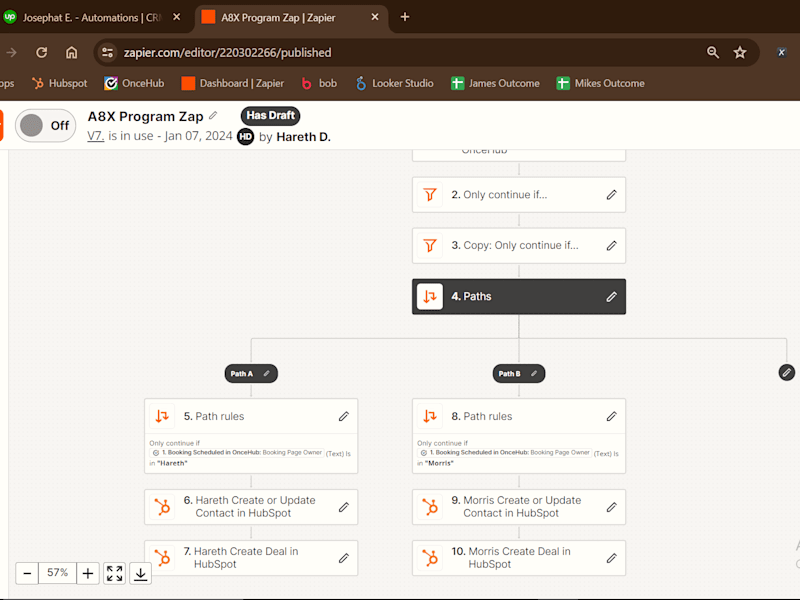Edit the A8X Program Zap name pencil
The width and height of the screenshot is (800, 600).
[213, 116]
